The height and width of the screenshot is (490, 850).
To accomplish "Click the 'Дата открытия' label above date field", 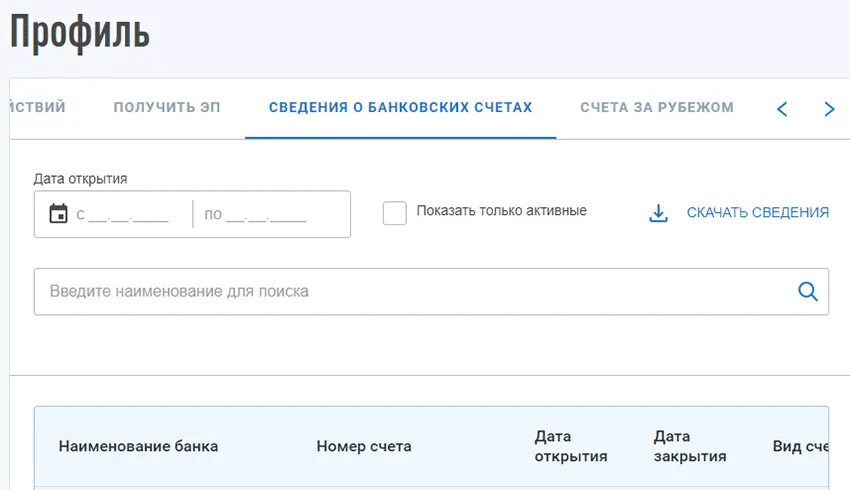I will click(80, 179).
